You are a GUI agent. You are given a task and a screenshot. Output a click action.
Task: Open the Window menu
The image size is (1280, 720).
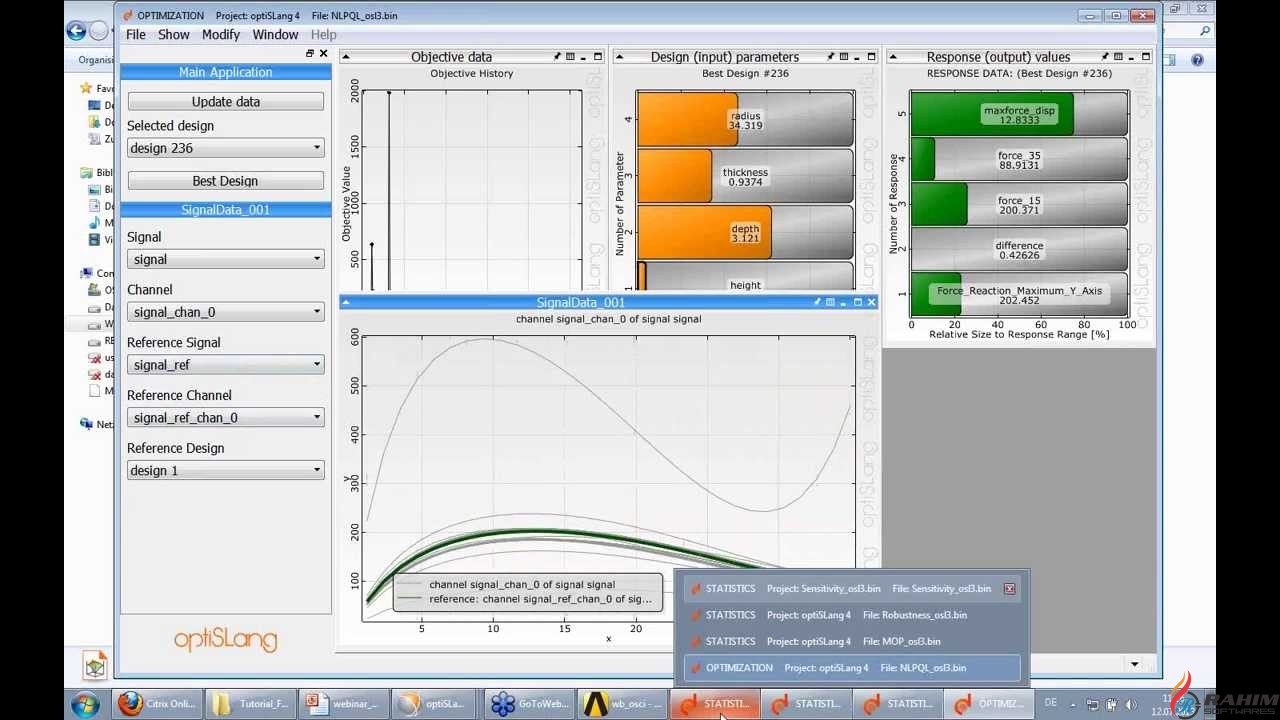pyautogui.click(x=275, y=34)
